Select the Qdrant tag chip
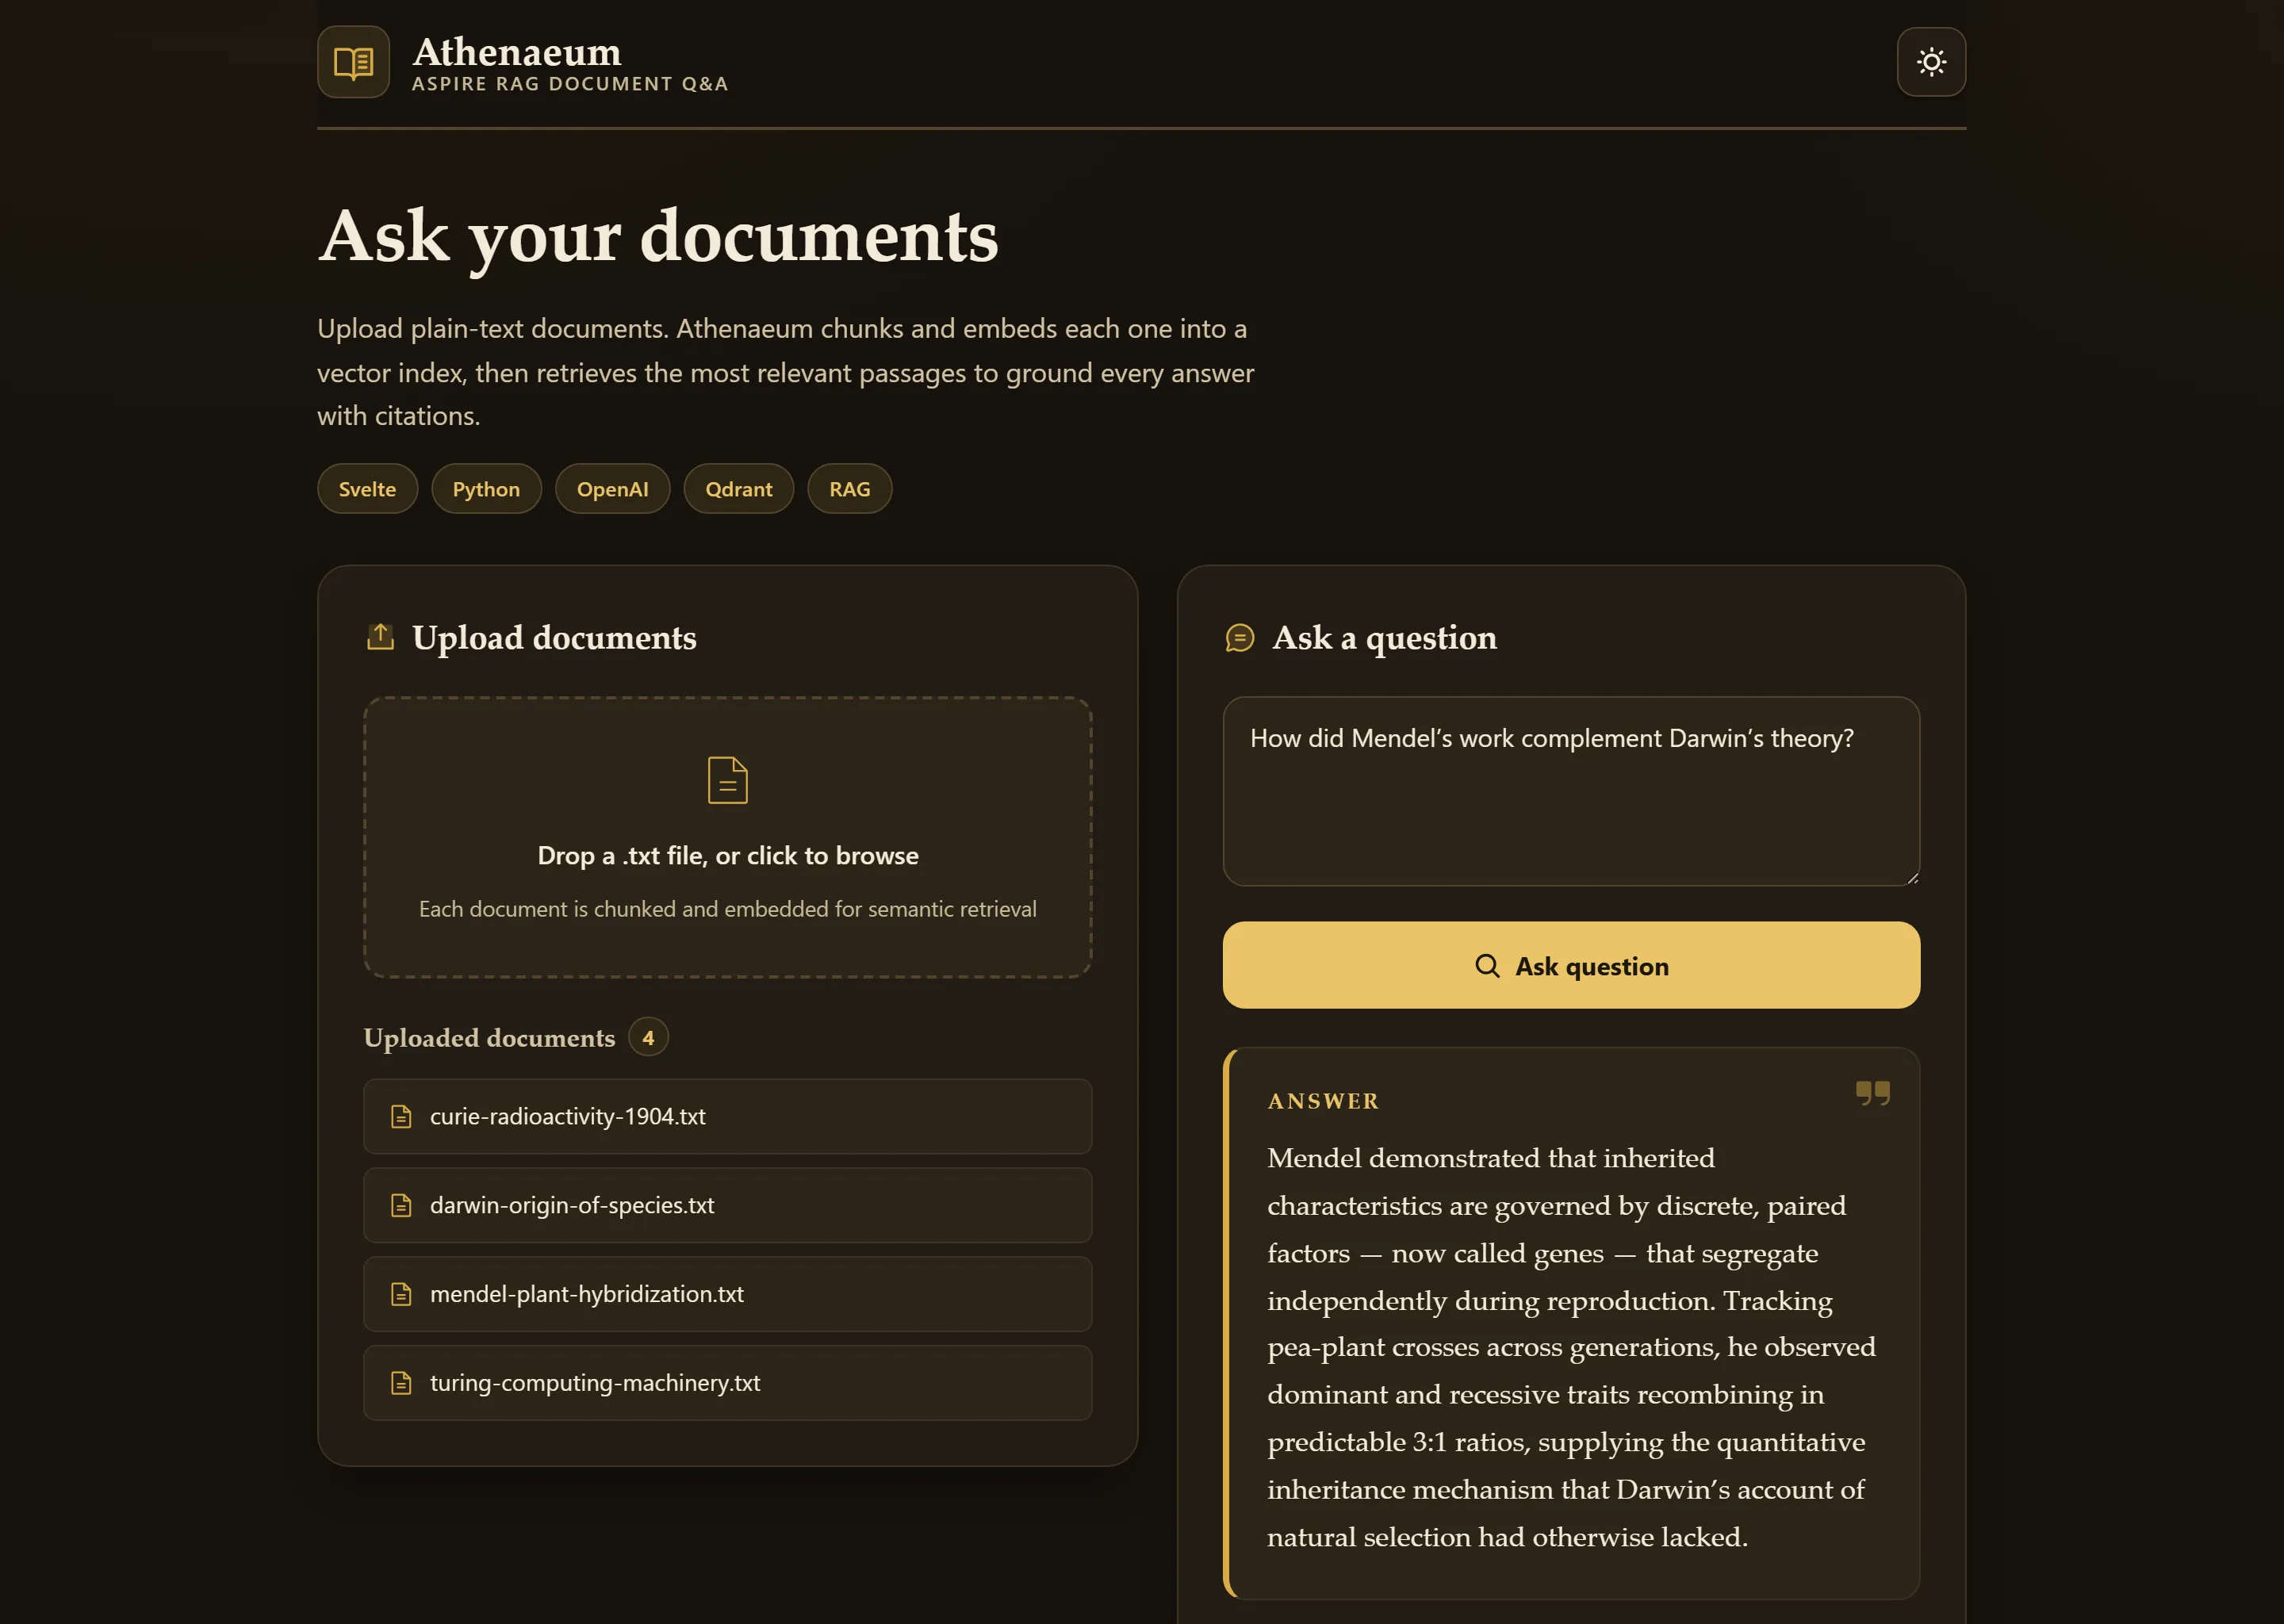The height and width of the screenshot is (1624, 2284). click(738, 489)
